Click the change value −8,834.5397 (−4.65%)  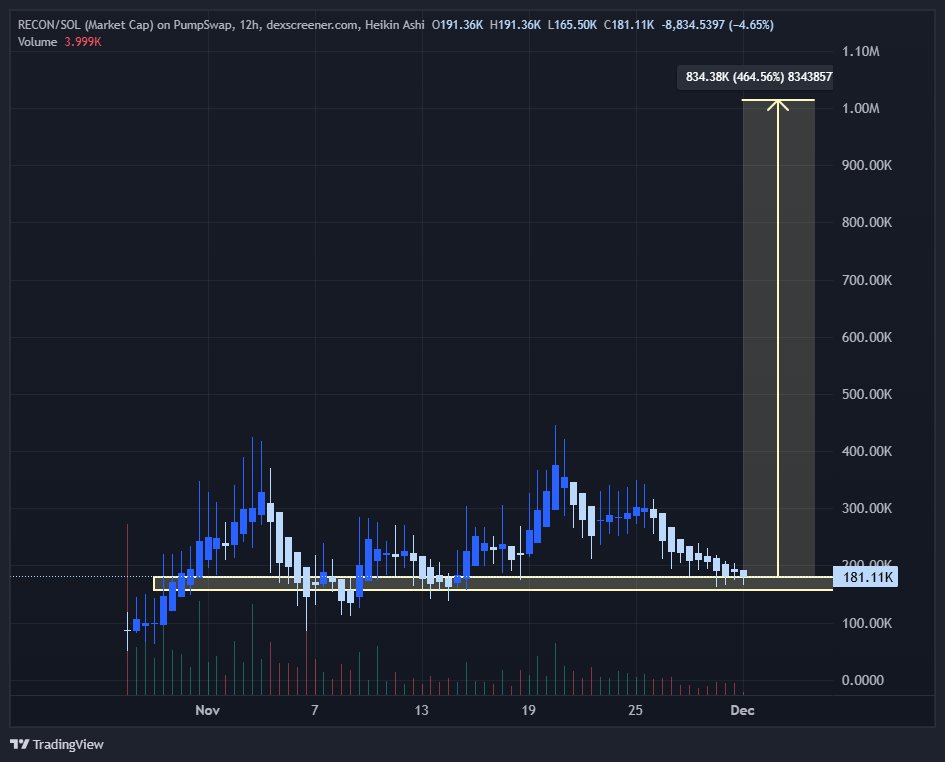pyautogui.click(x=717, y=25)
